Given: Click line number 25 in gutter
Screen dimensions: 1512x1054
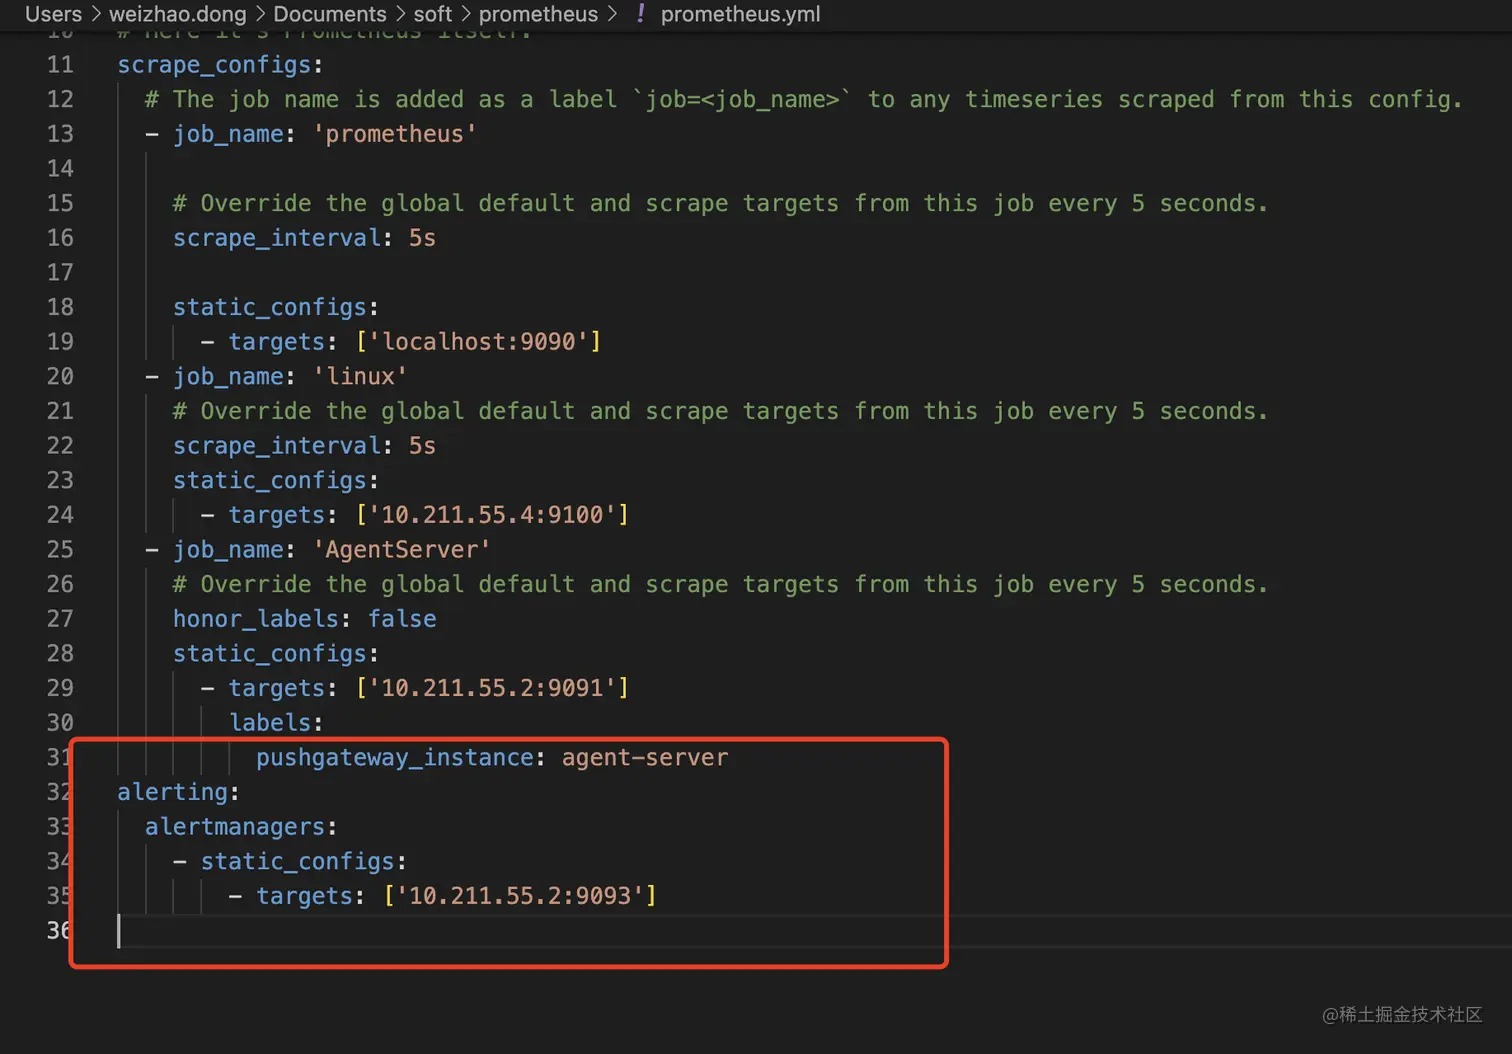Looking at the screenshot, I should tap(60, 550).
